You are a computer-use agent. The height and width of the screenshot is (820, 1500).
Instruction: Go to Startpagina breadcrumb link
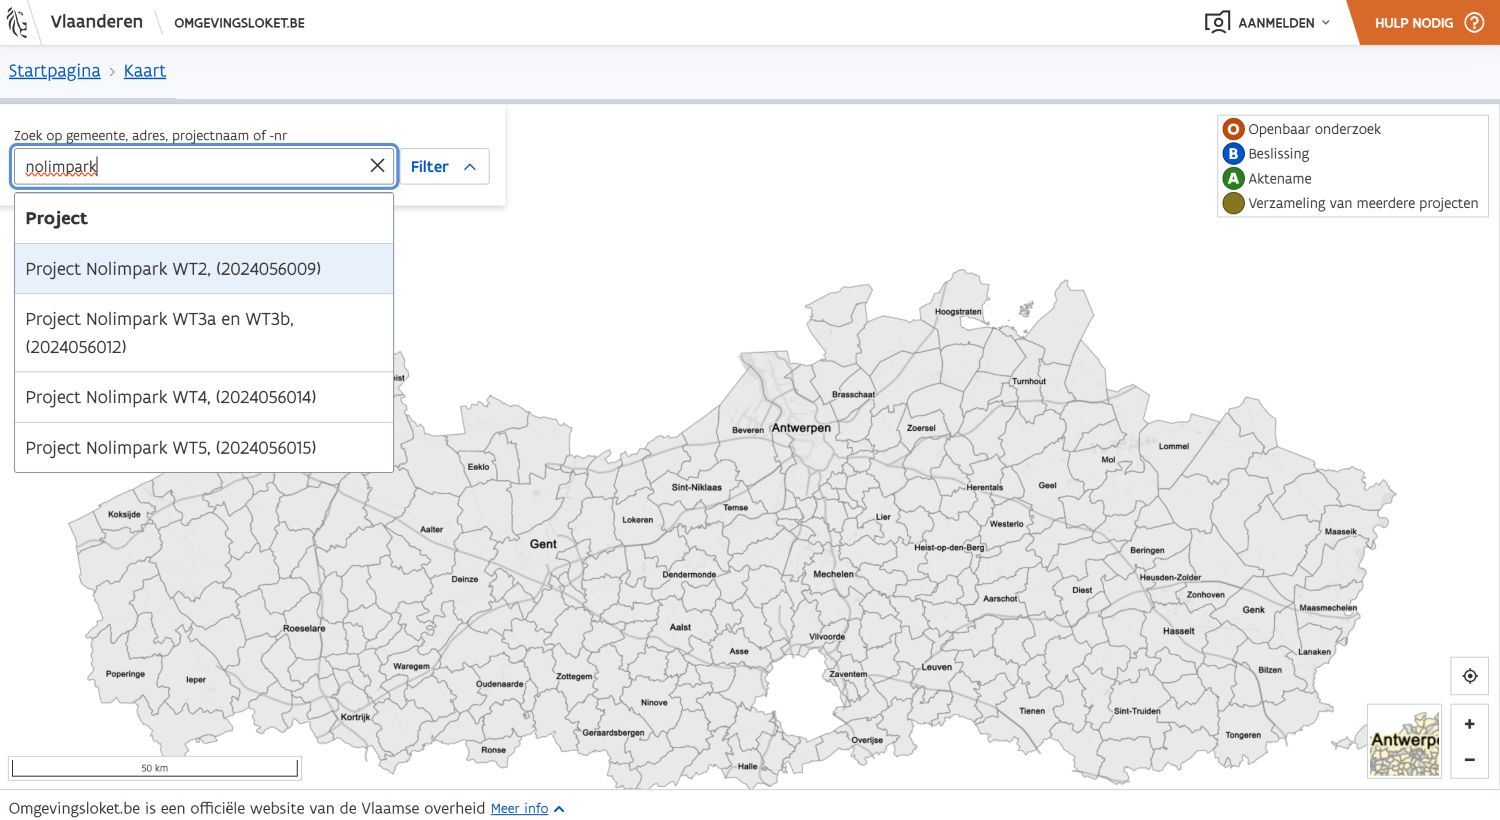[55, 71]
